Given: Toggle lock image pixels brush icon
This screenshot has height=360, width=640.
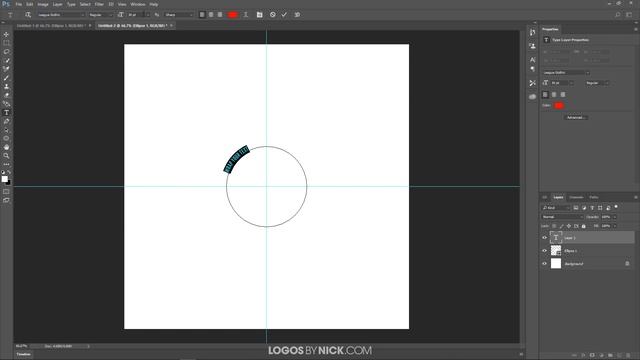Looking at the screenshot, I should [x=561, y=226].
